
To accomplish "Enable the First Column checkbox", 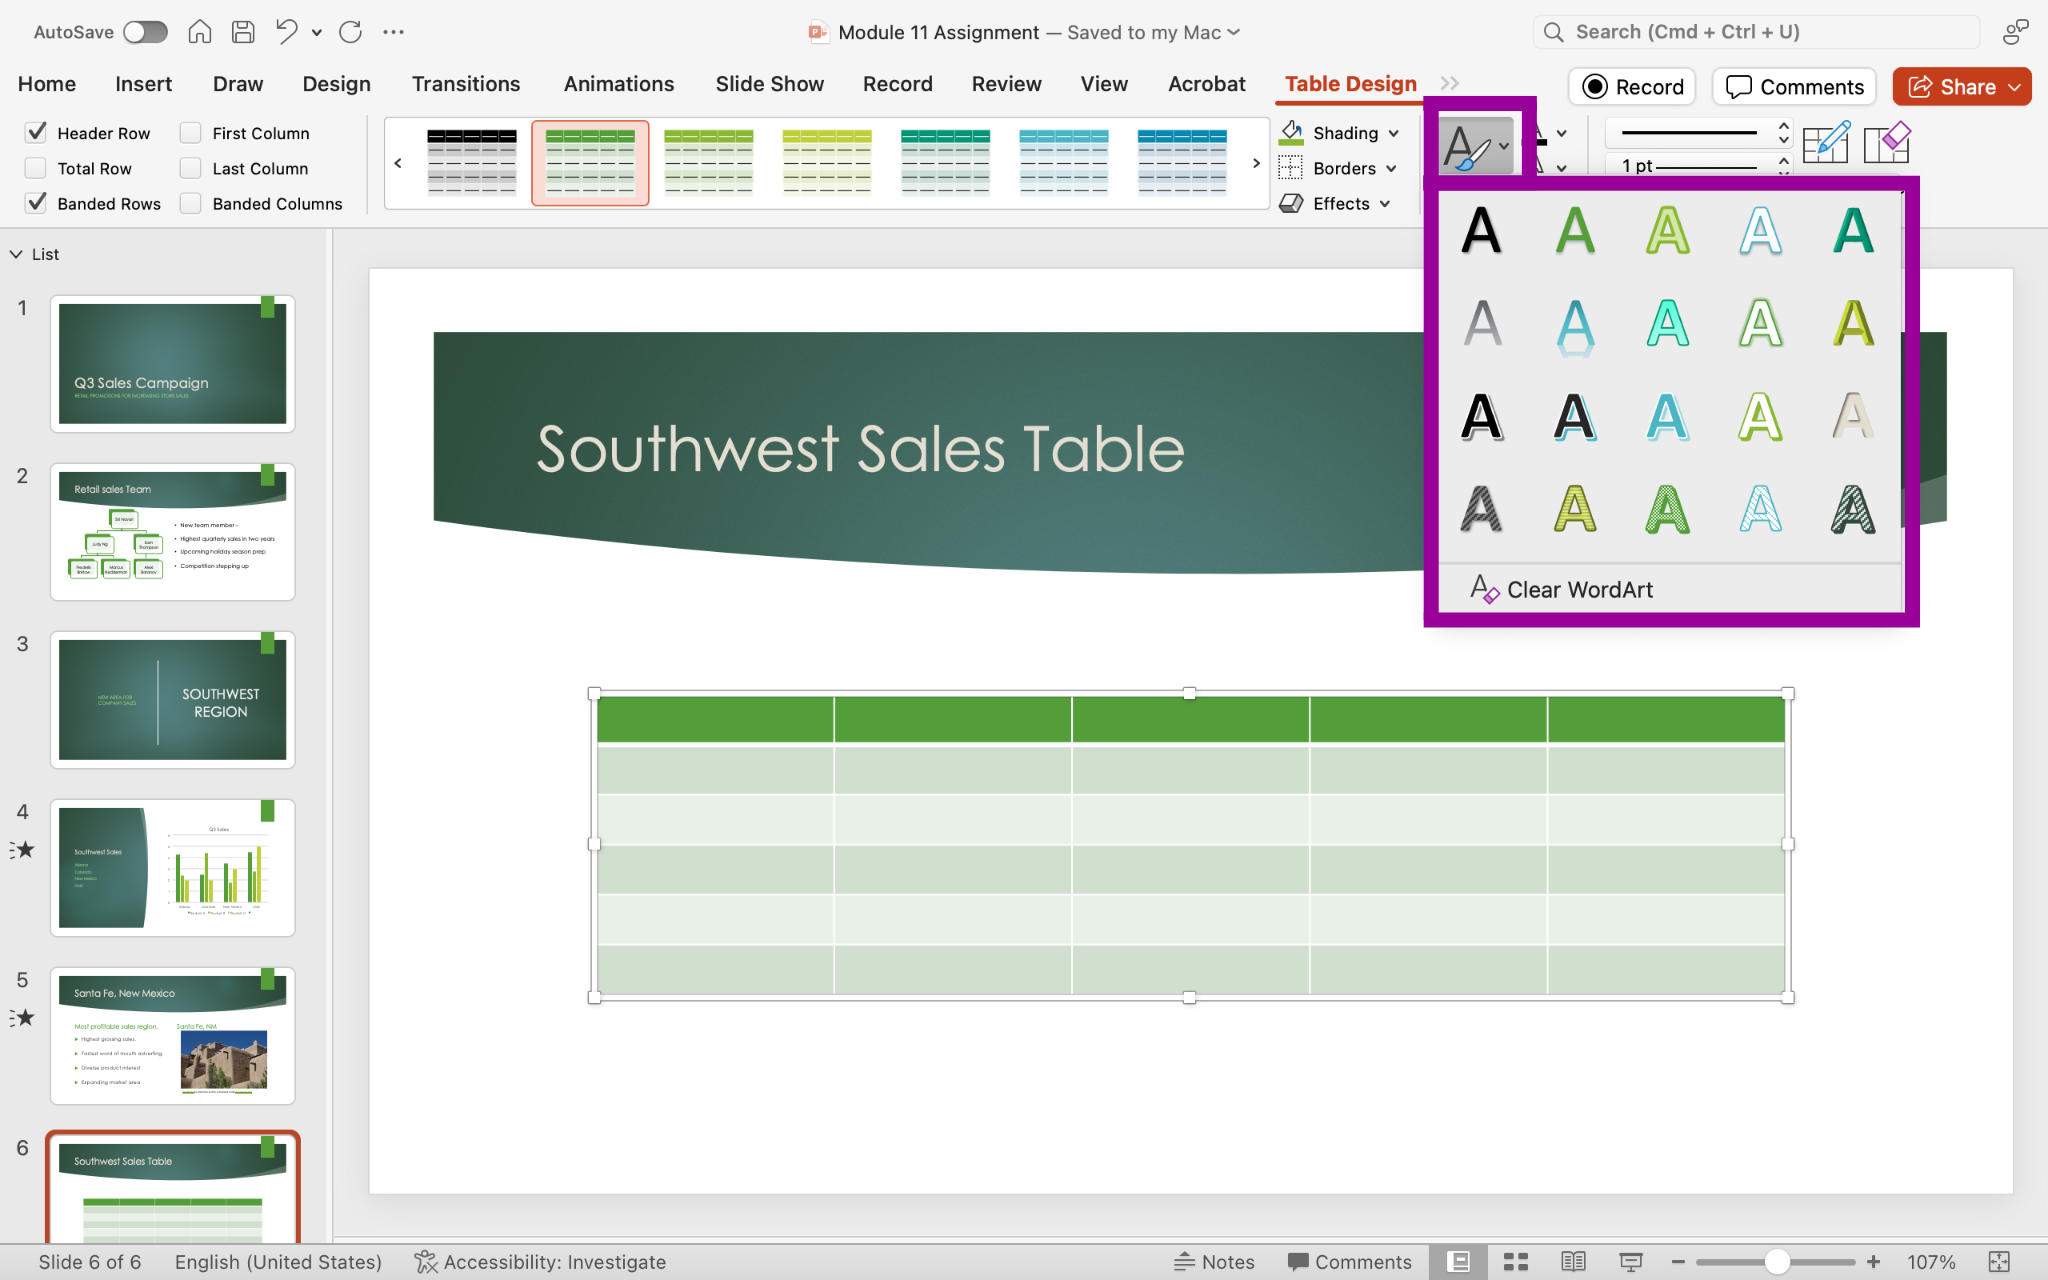I will 191,133.
